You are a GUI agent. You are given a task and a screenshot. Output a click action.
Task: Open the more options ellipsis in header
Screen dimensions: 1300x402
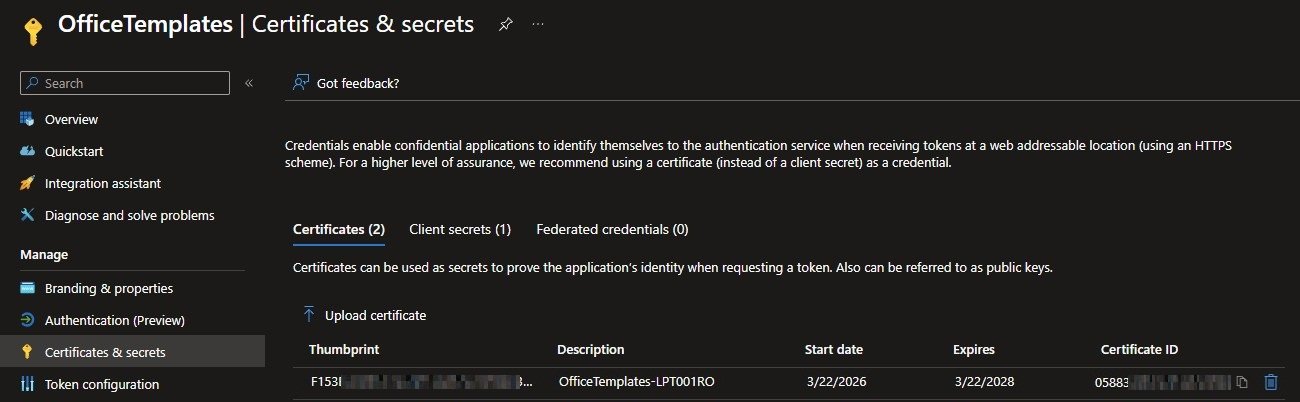(538, 25)
